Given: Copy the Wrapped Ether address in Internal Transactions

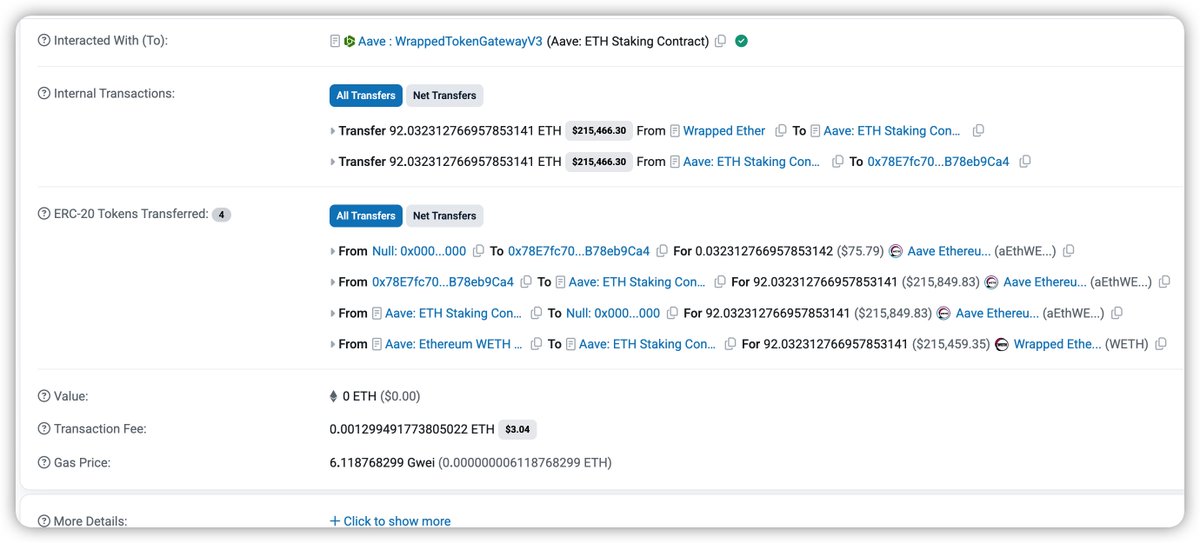Looking at the screenshot, I should (782, 131).
